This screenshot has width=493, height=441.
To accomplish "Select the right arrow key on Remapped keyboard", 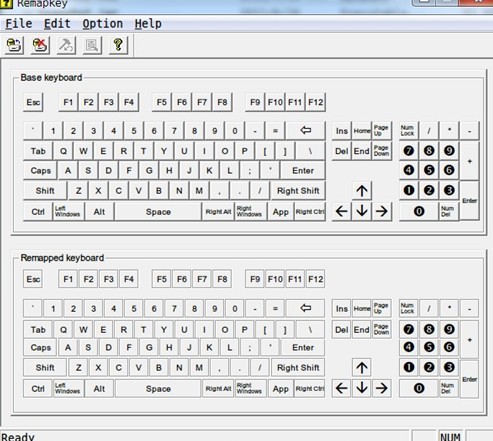I will (x=382, y=388).
